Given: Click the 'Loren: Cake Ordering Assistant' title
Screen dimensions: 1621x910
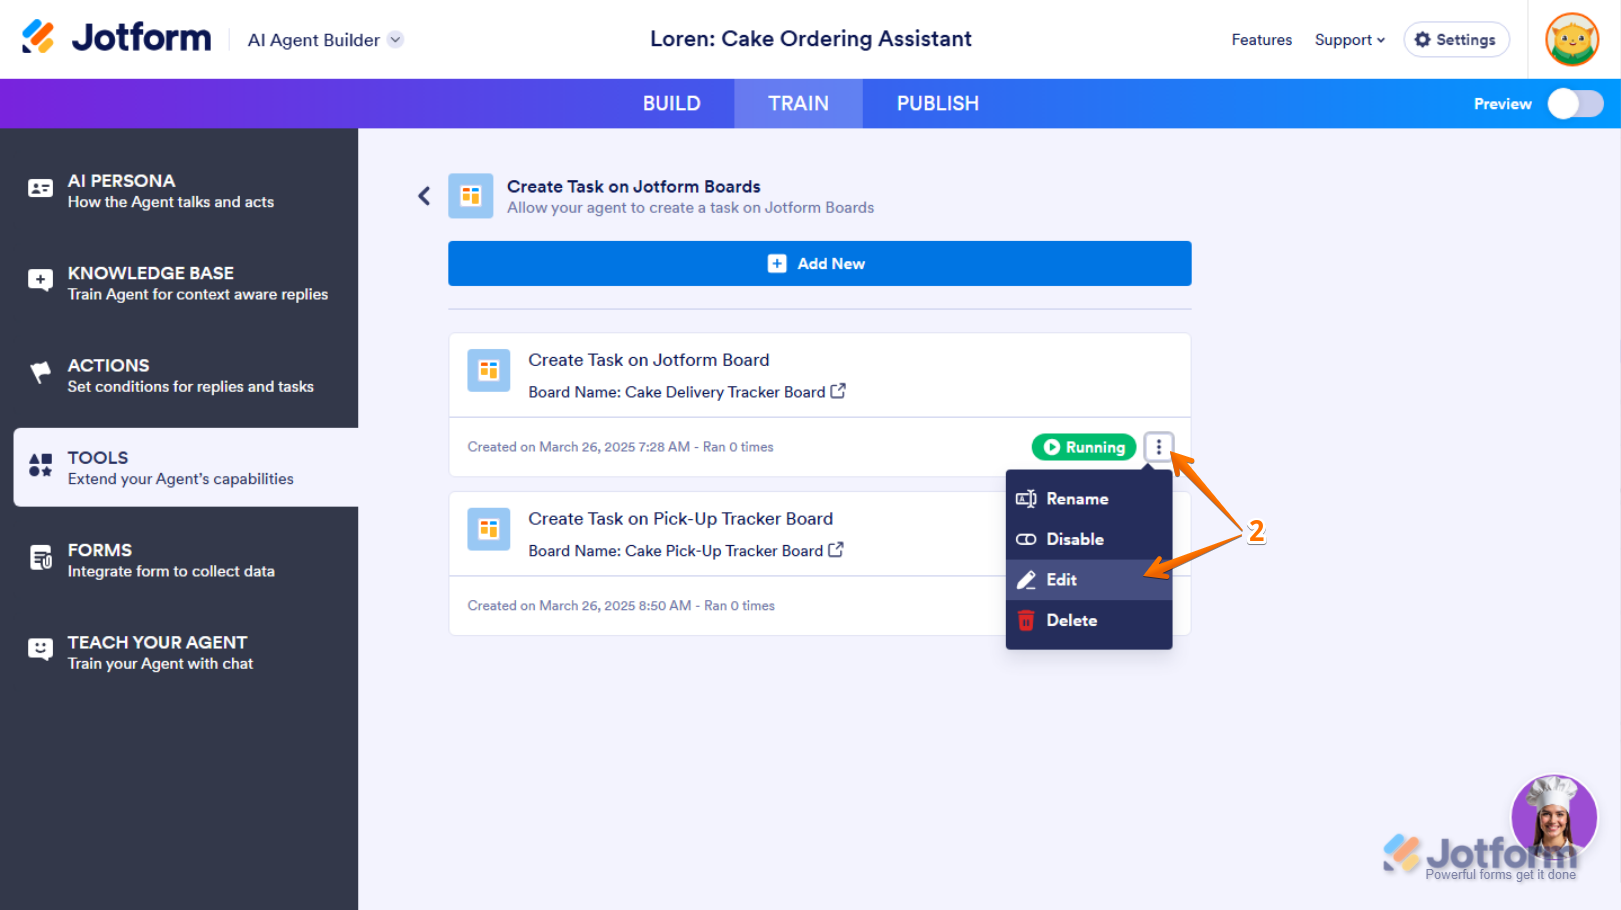Looking at the screenshot, I should click(x=811, y=39).
